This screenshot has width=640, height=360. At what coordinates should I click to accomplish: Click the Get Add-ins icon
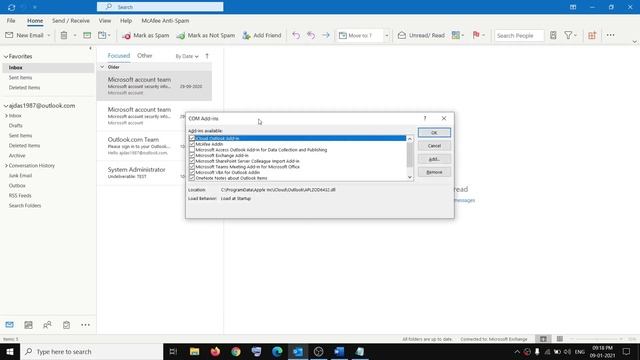(592, 36)
